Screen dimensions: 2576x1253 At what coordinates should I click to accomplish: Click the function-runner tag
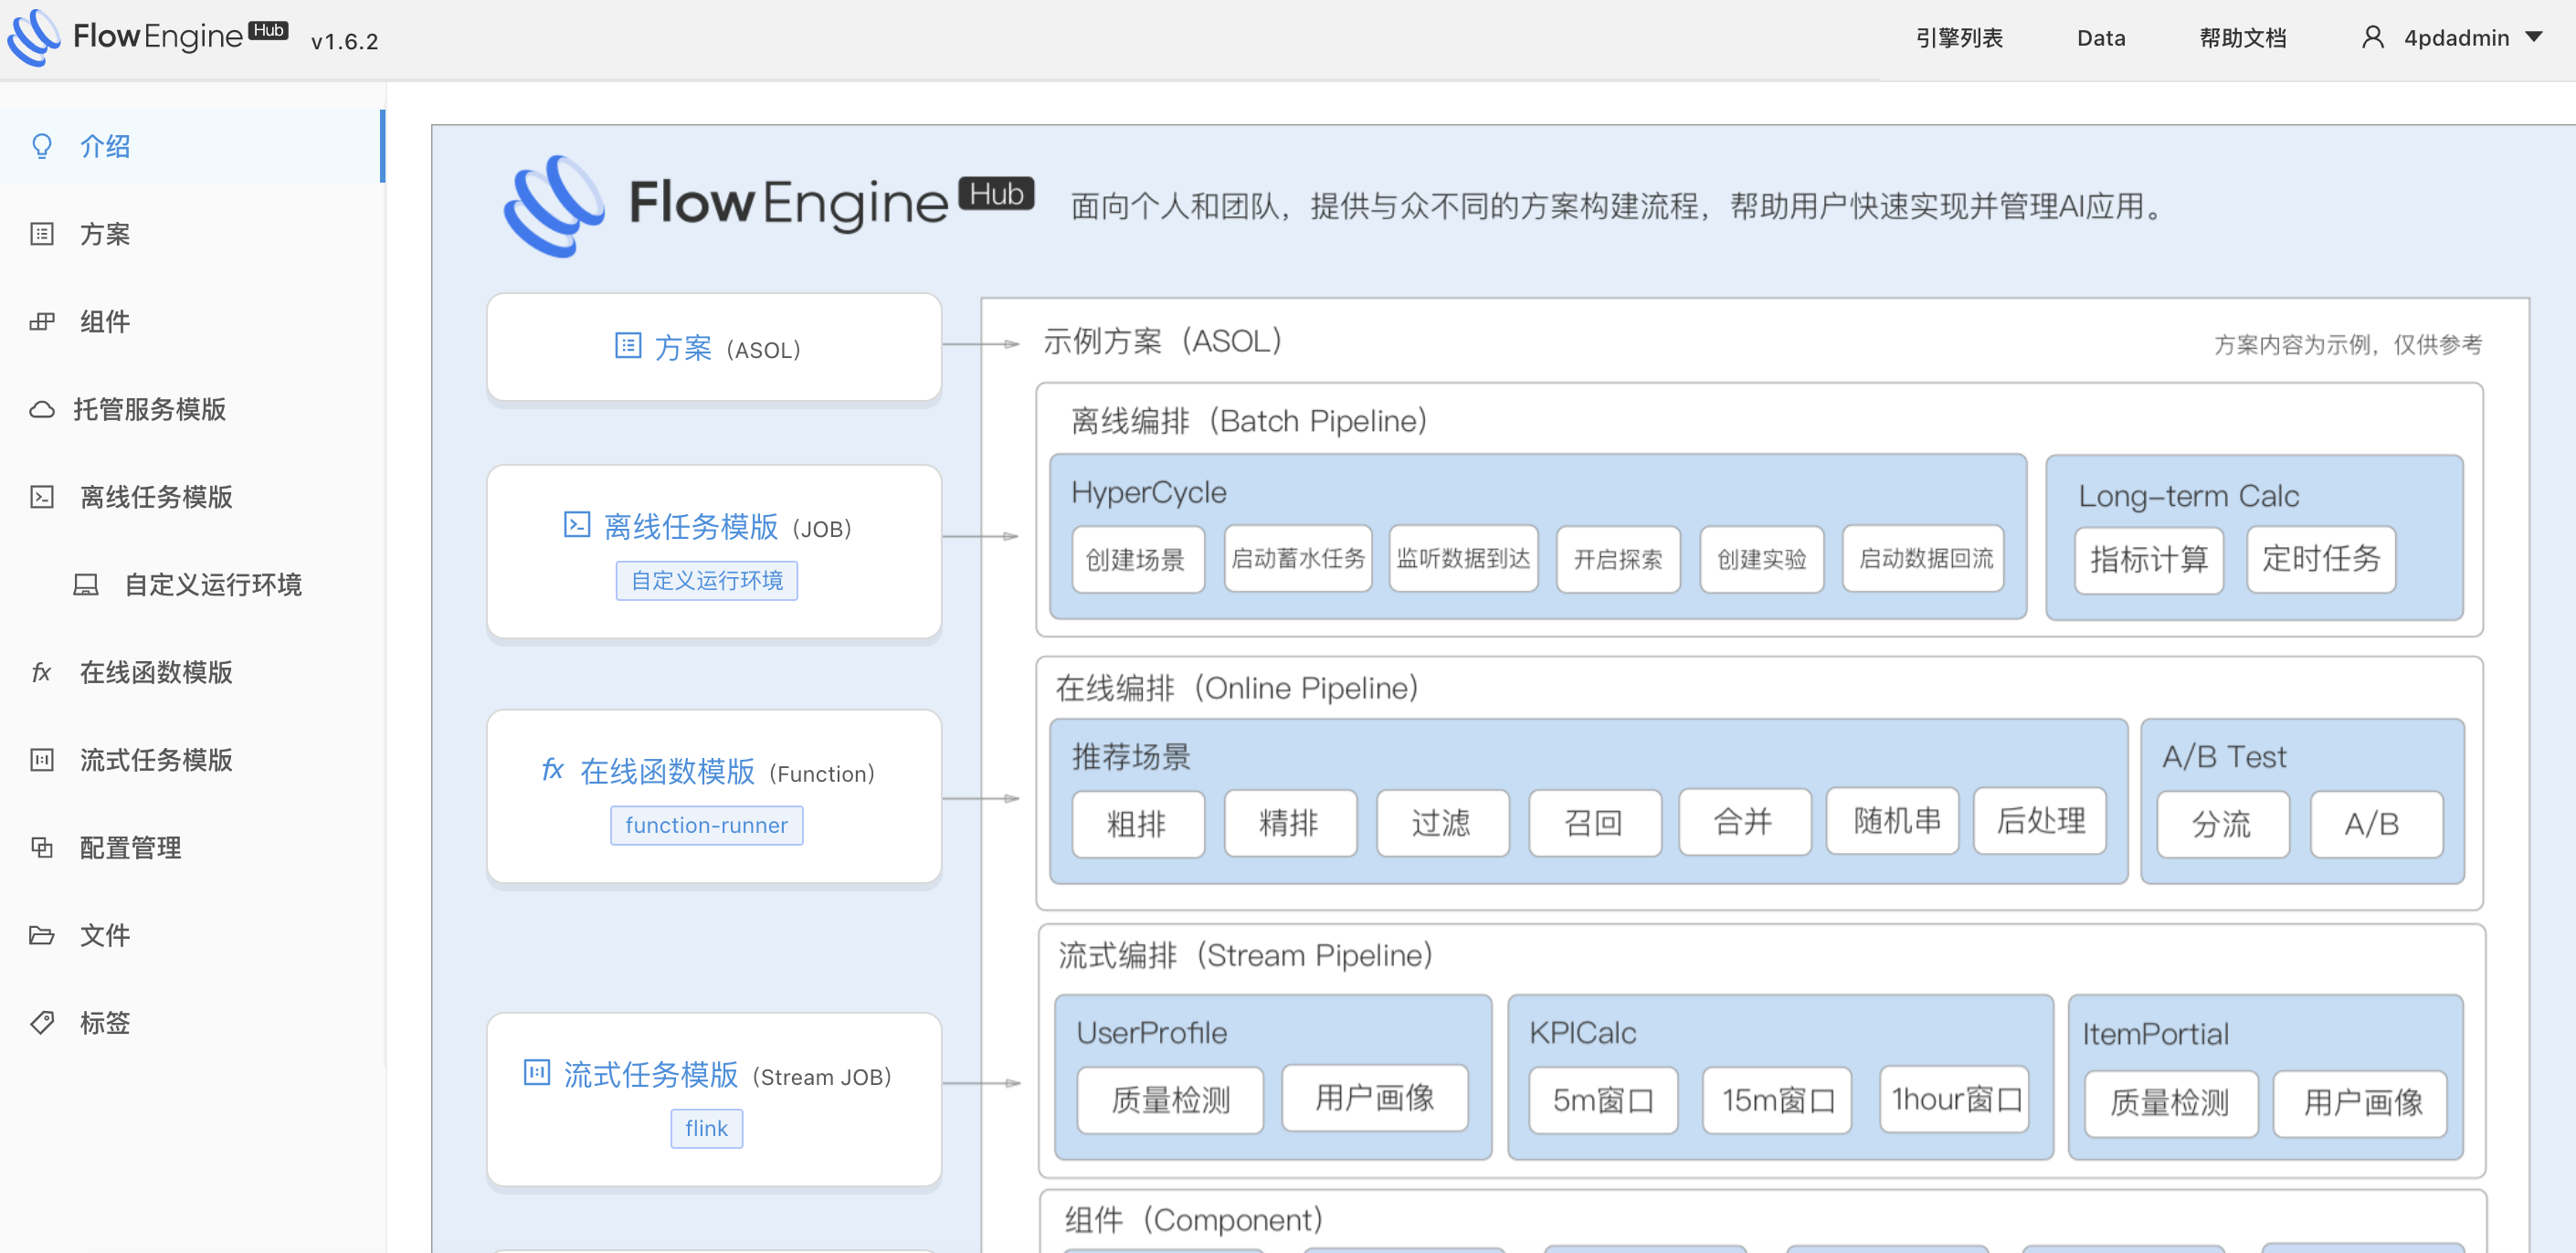pos(706,824)
